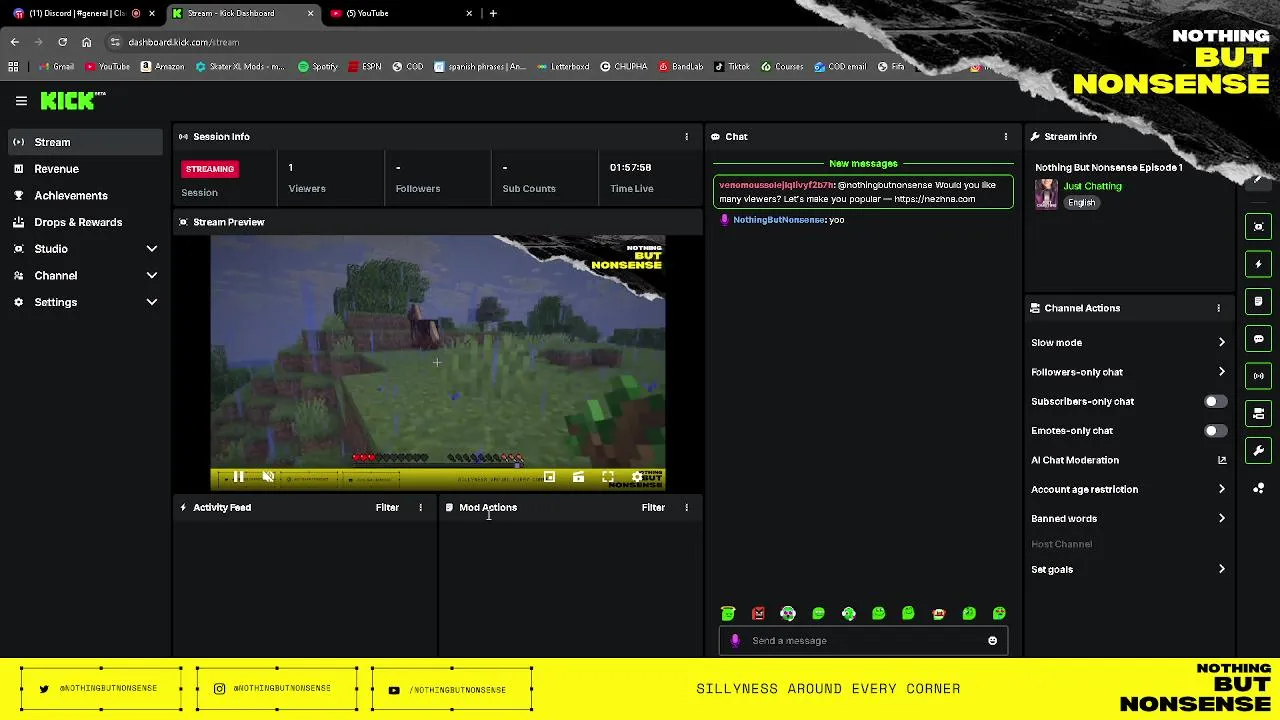Open Chat panel options menu
This screenshot has width=1280, height=720.
[x=1006, y=137]
